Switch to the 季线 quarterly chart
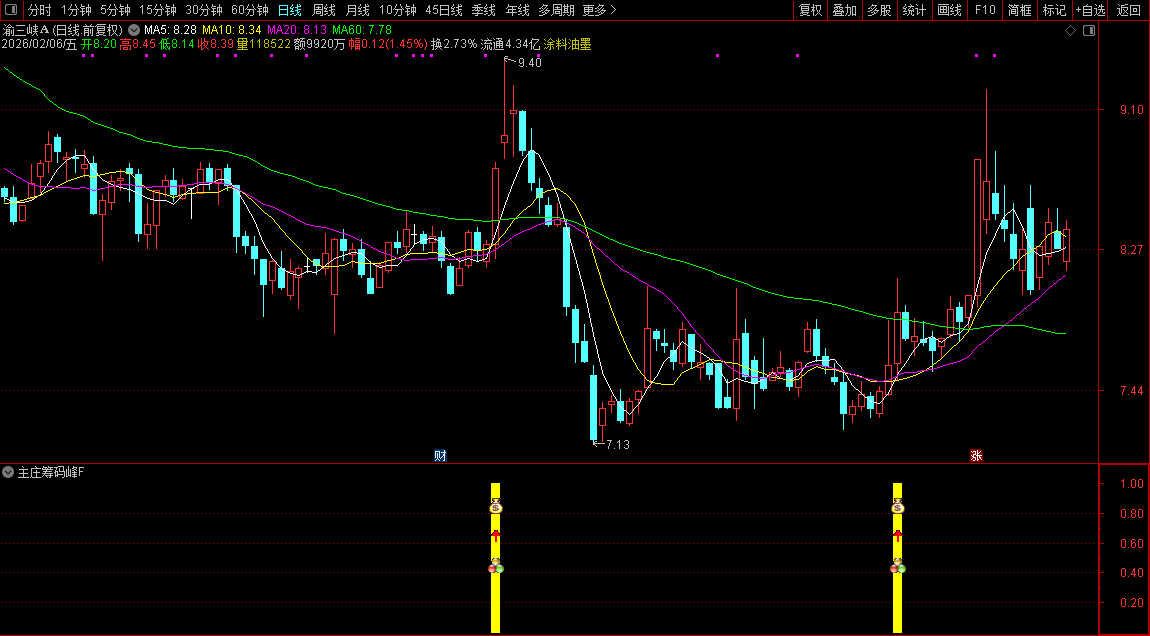This screenshot has width=1150, height=636. pyautogui.click(x=483, y=10)
